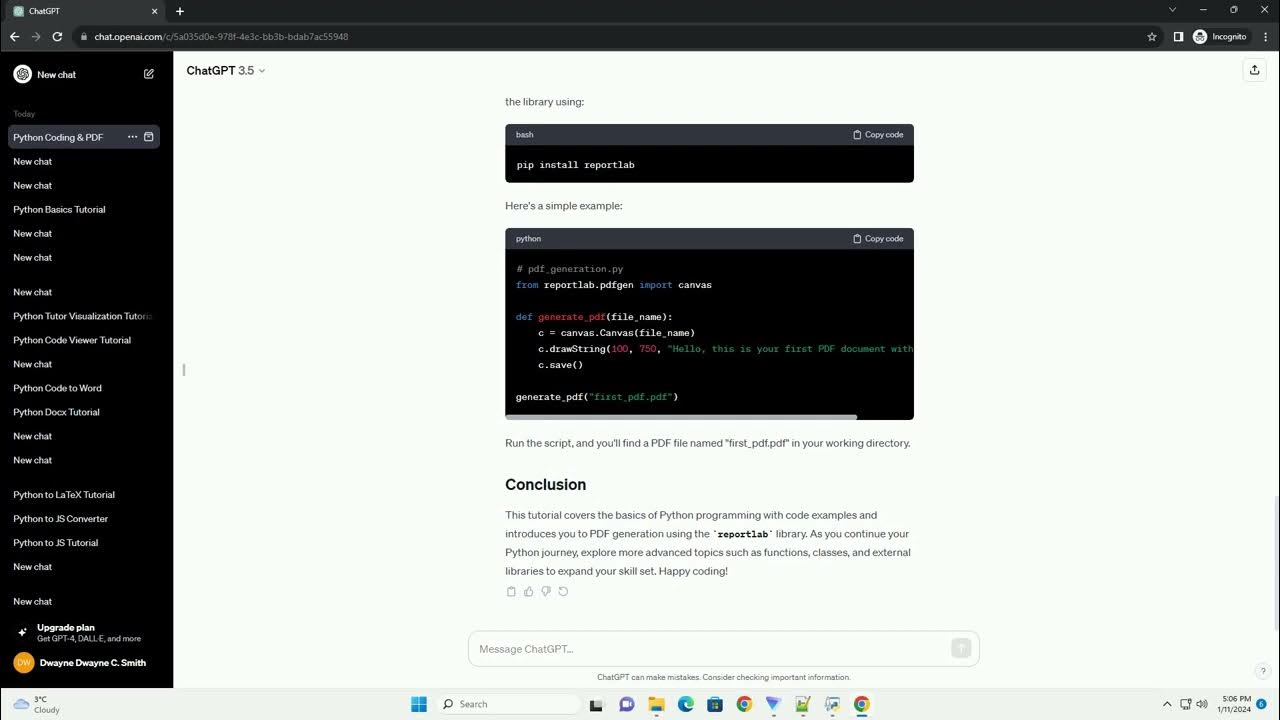Open Microsoft Store from the taskbar

point(715,704)
